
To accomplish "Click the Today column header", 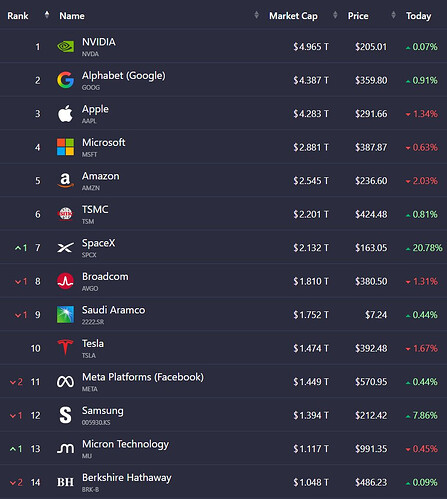I will [418, 16].
